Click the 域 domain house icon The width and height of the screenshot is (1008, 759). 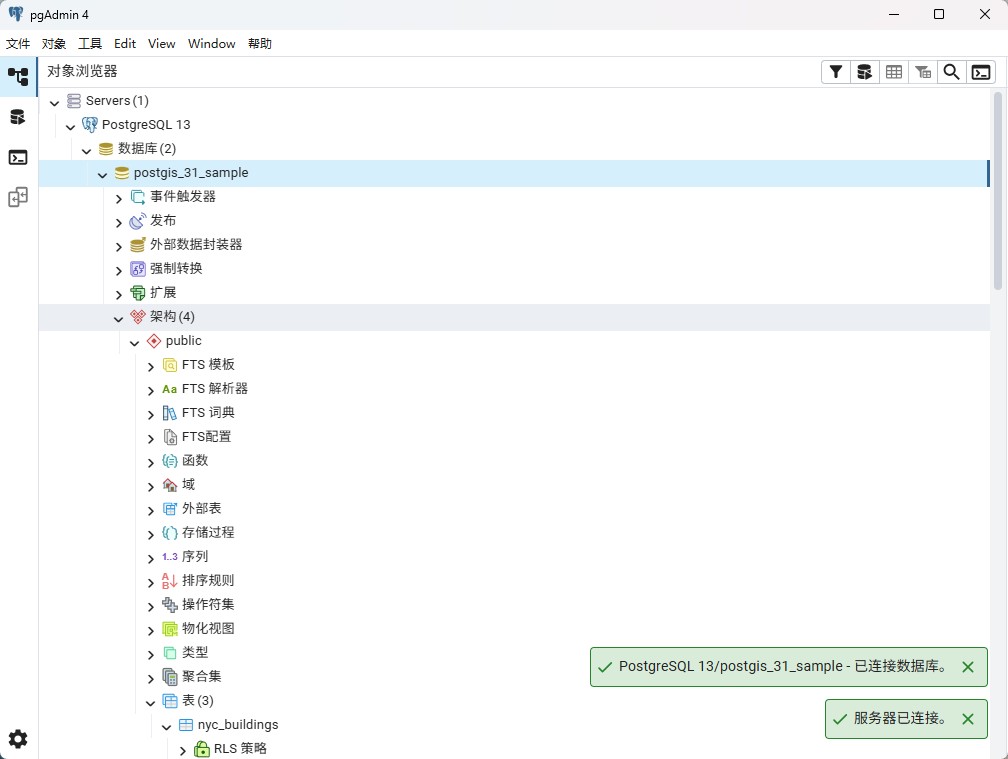click(x=170, y=485)
